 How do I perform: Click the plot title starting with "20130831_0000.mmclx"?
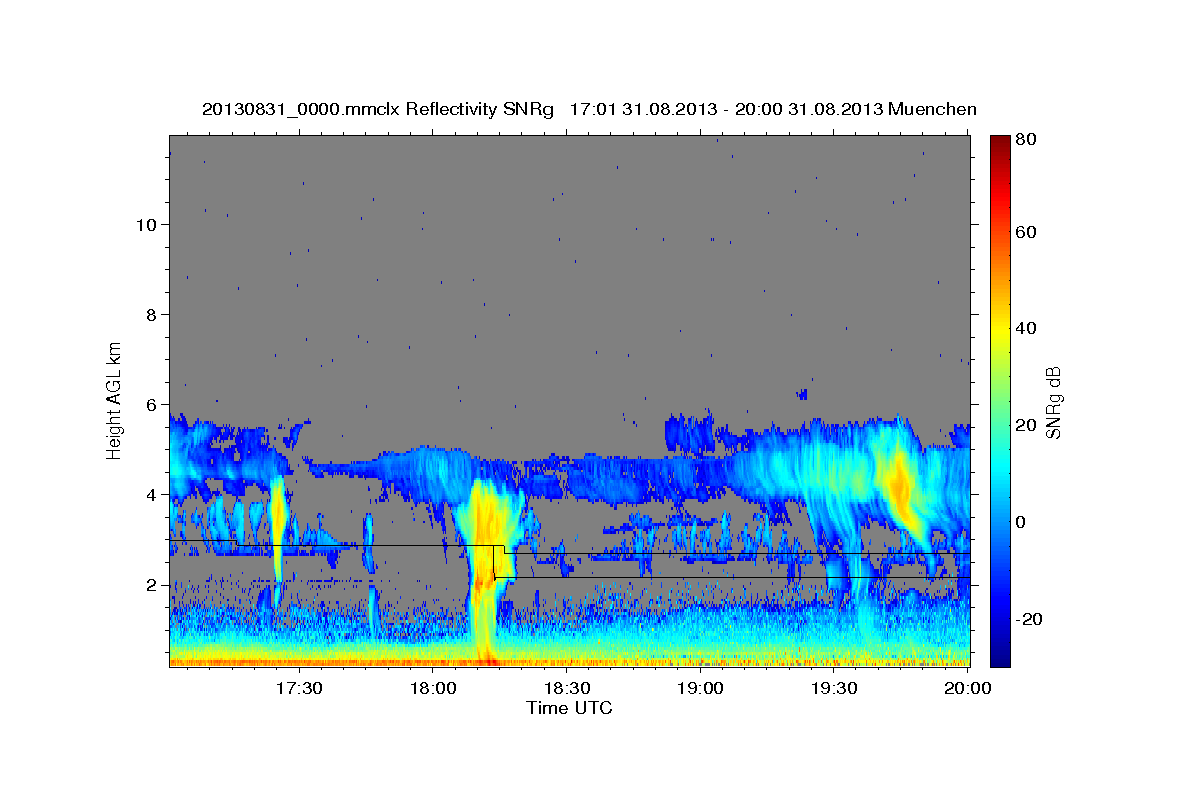tap(589, 109)
